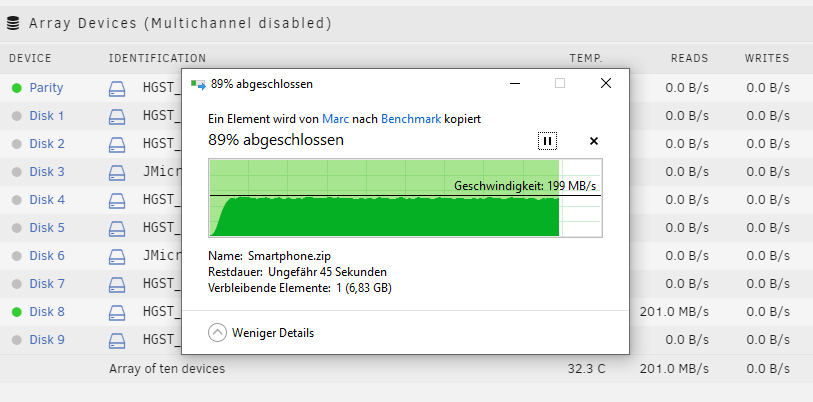Image resolution: width=813 pixels, height=402 pixels.
Task: Click the Disk 8 drive icon
Action: point(117,312)
